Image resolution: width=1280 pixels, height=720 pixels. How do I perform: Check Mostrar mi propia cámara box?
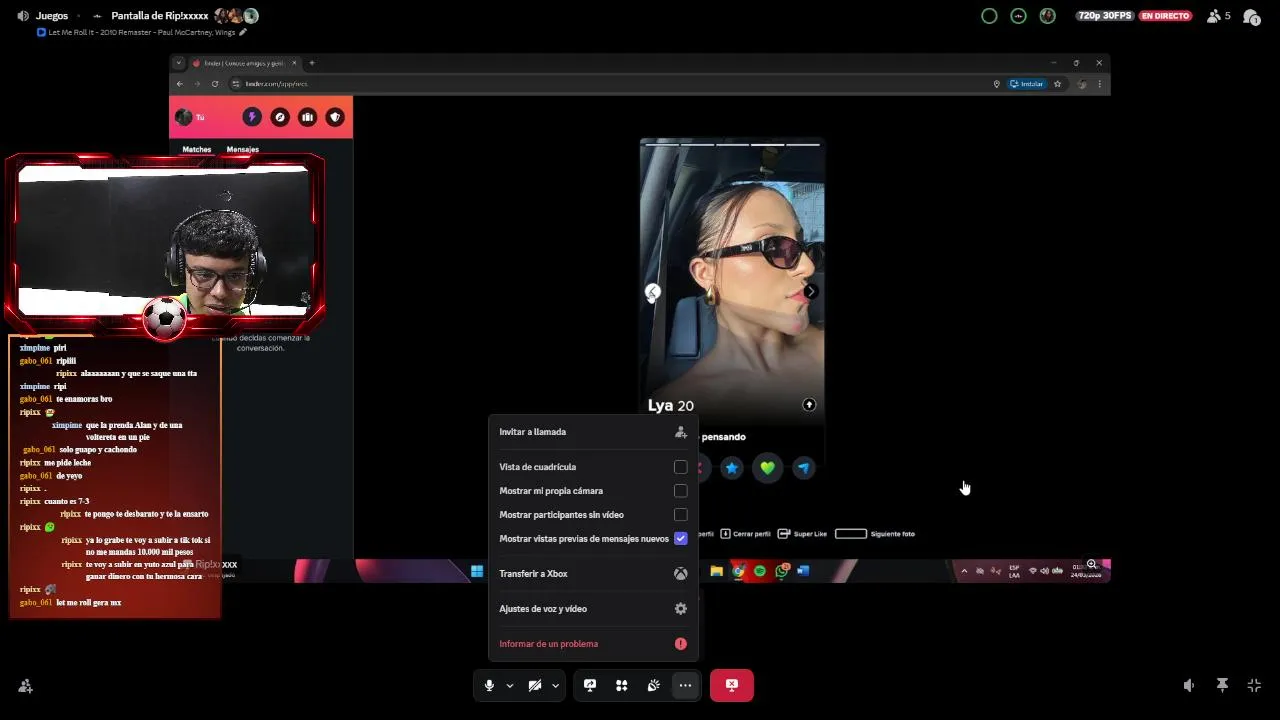pos(681,491)
